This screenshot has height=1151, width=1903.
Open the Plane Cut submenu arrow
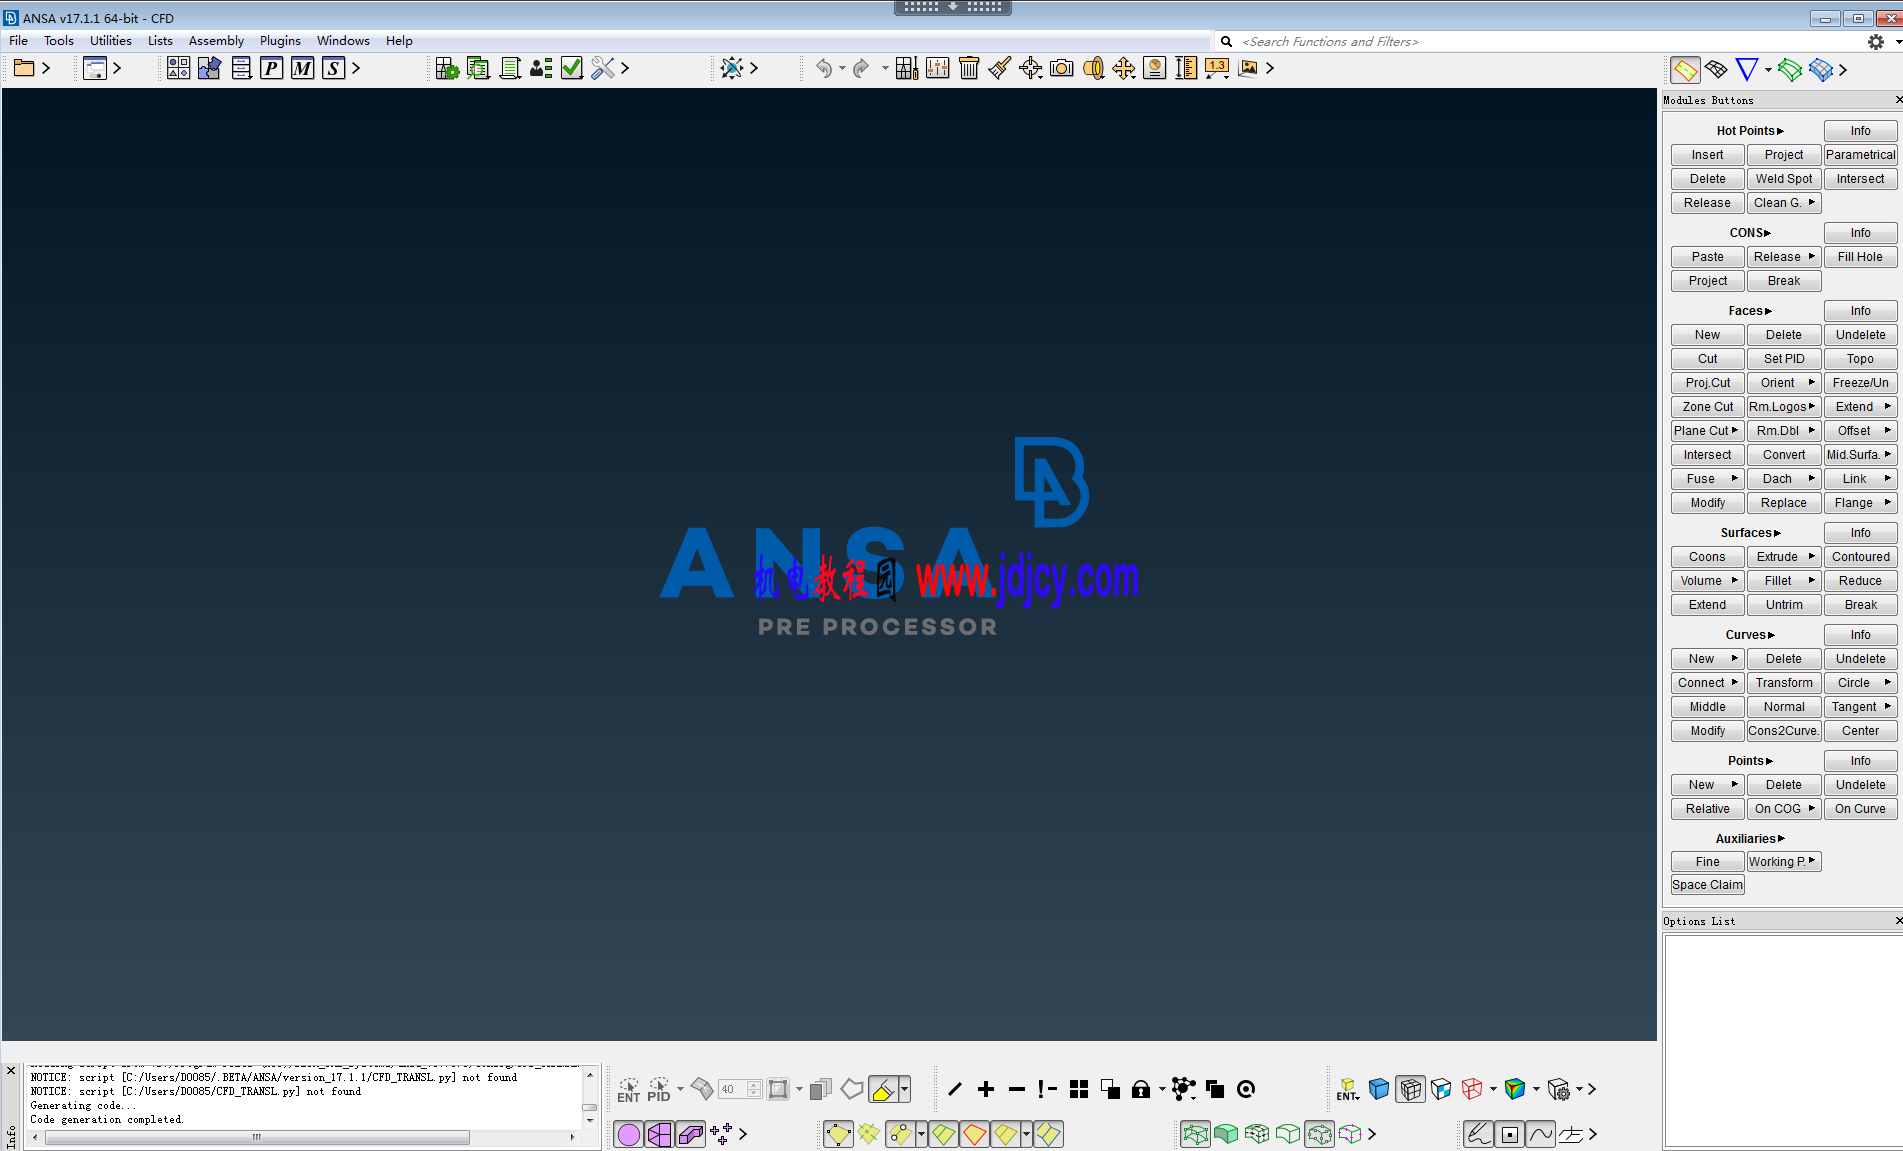1735,430
